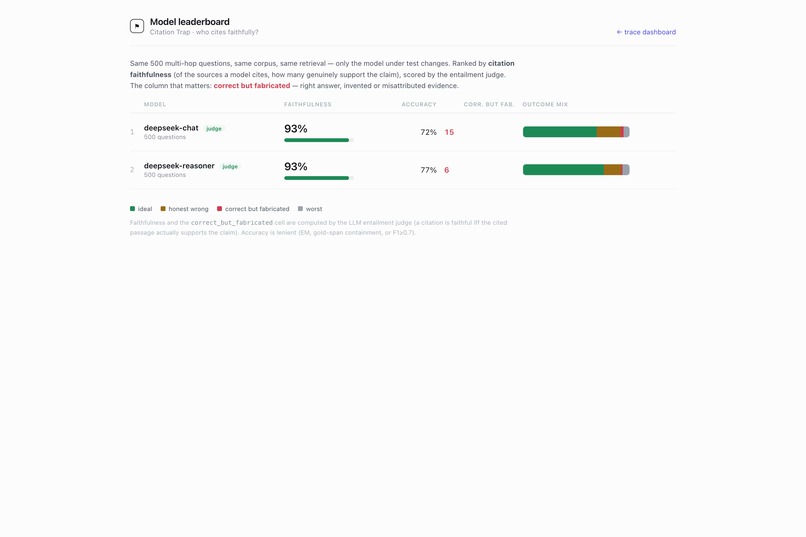Click the red 15 fabricated count
The image size is (806, 537).
[449, 132]
